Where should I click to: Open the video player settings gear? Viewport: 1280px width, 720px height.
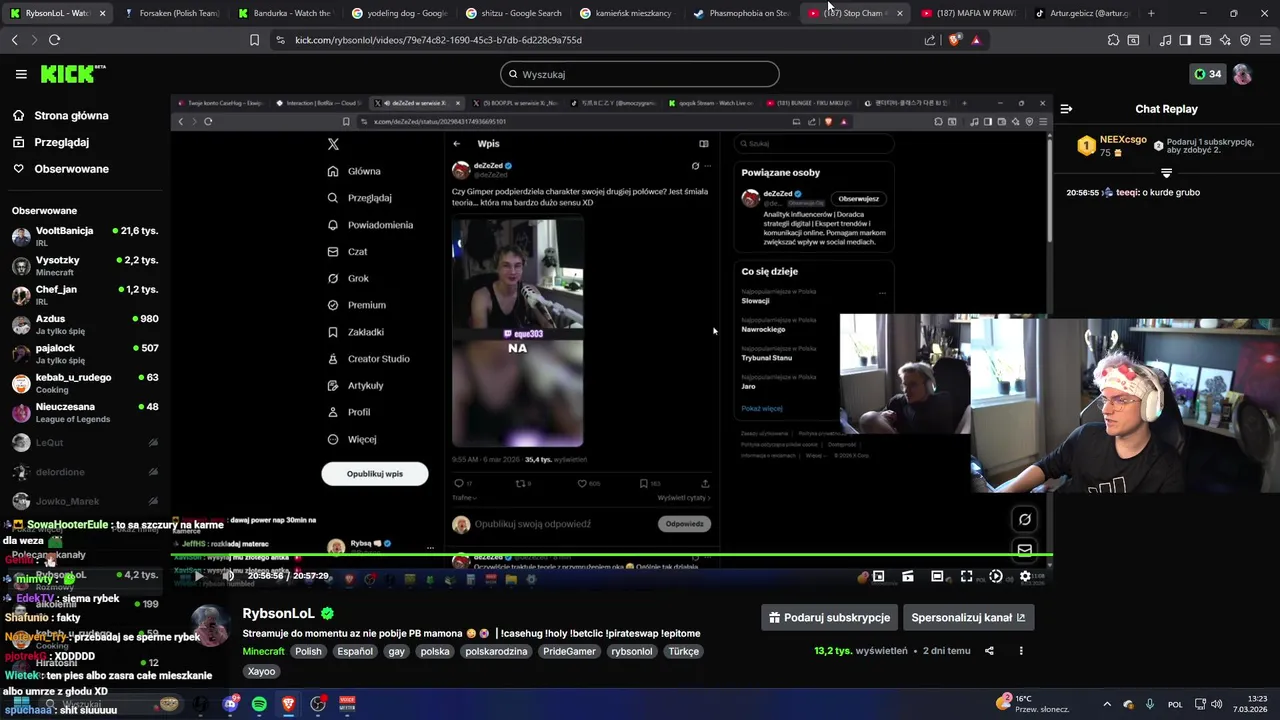point(1025,576)
